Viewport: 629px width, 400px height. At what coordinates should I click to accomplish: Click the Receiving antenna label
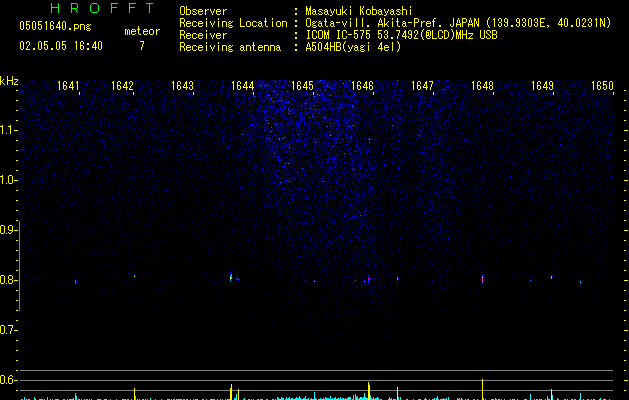[x=230, y=47]
